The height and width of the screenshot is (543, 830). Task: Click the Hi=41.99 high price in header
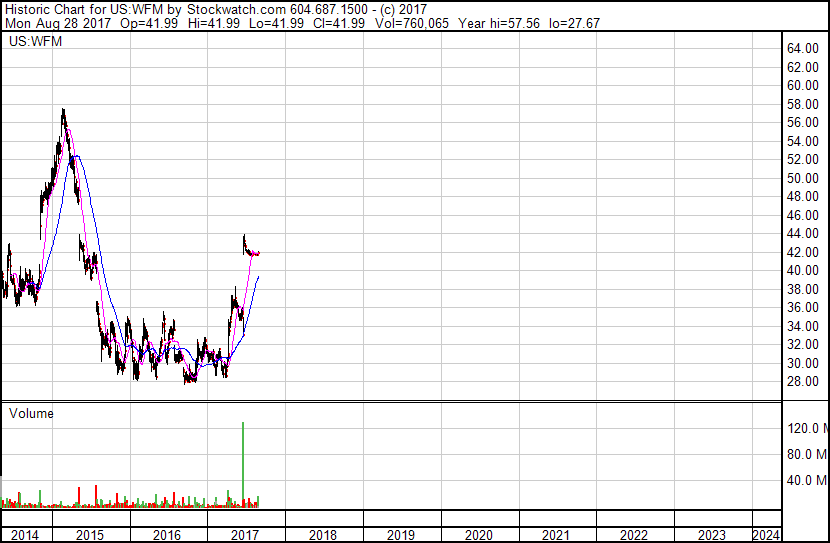(214, 23)
